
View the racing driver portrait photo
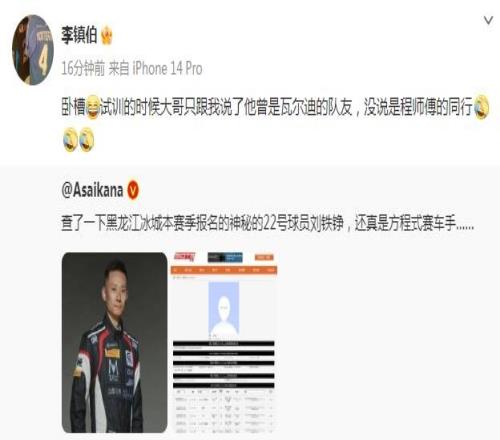[115, 343]
